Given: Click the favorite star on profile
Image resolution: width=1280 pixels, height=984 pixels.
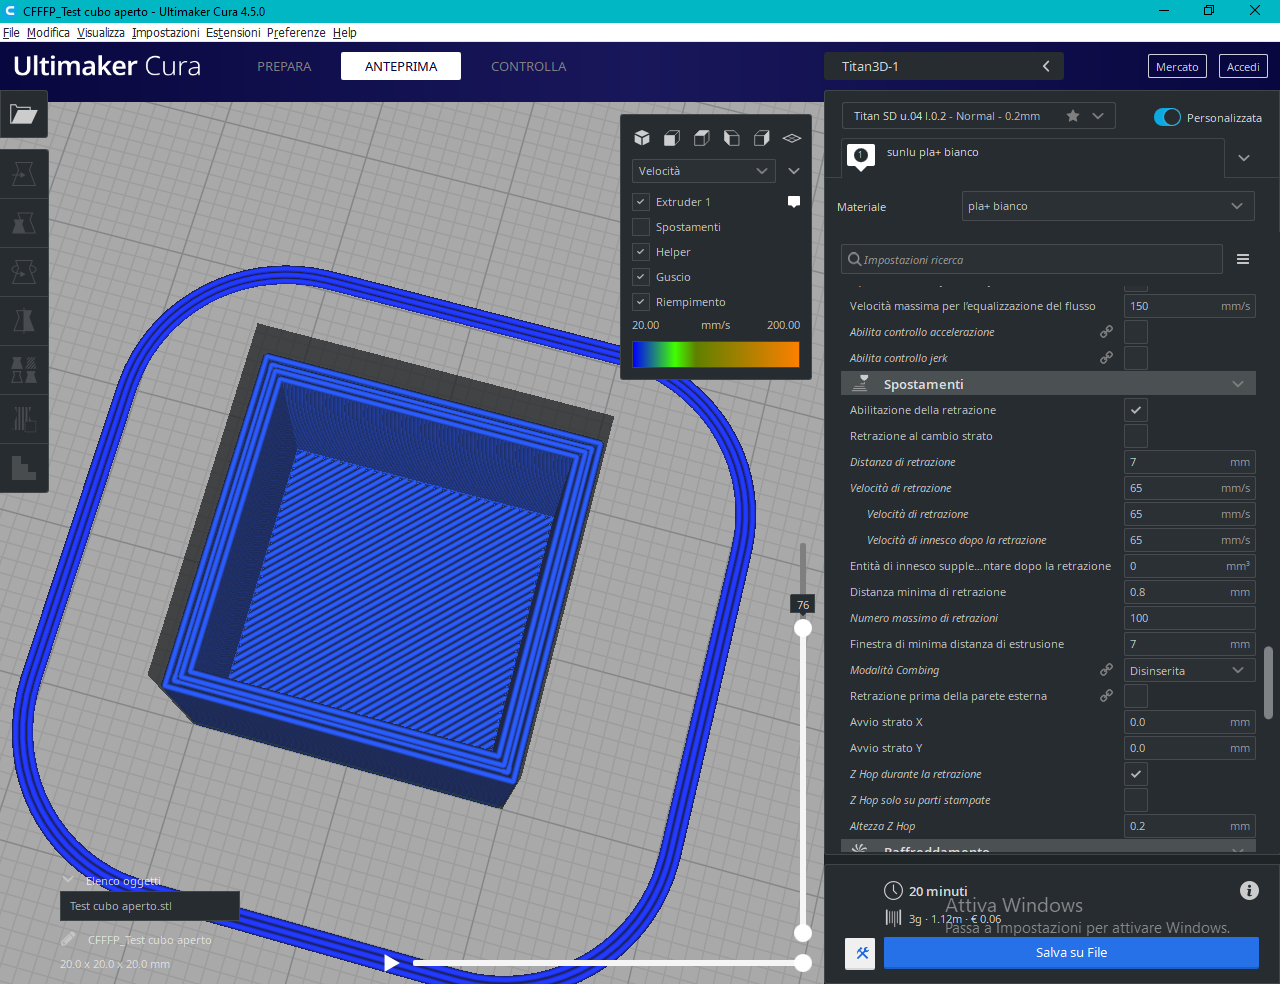Looking at the screenshot, I should click(1073, 116).
